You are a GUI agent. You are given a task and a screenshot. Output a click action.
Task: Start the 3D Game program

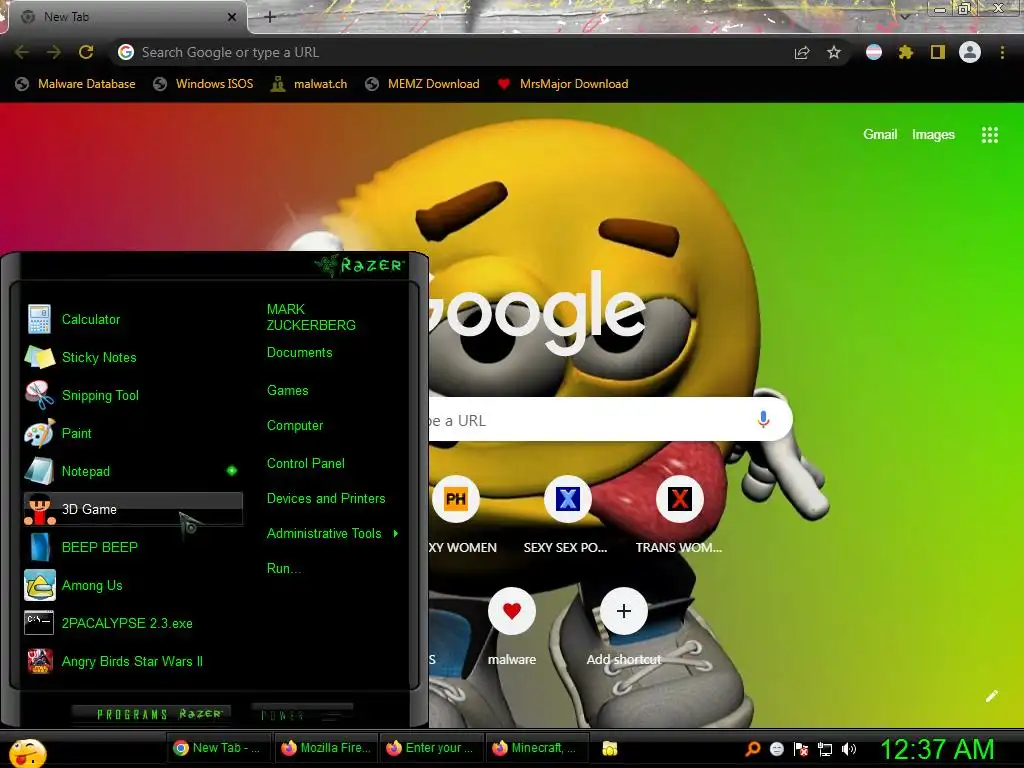pos(133,509)
